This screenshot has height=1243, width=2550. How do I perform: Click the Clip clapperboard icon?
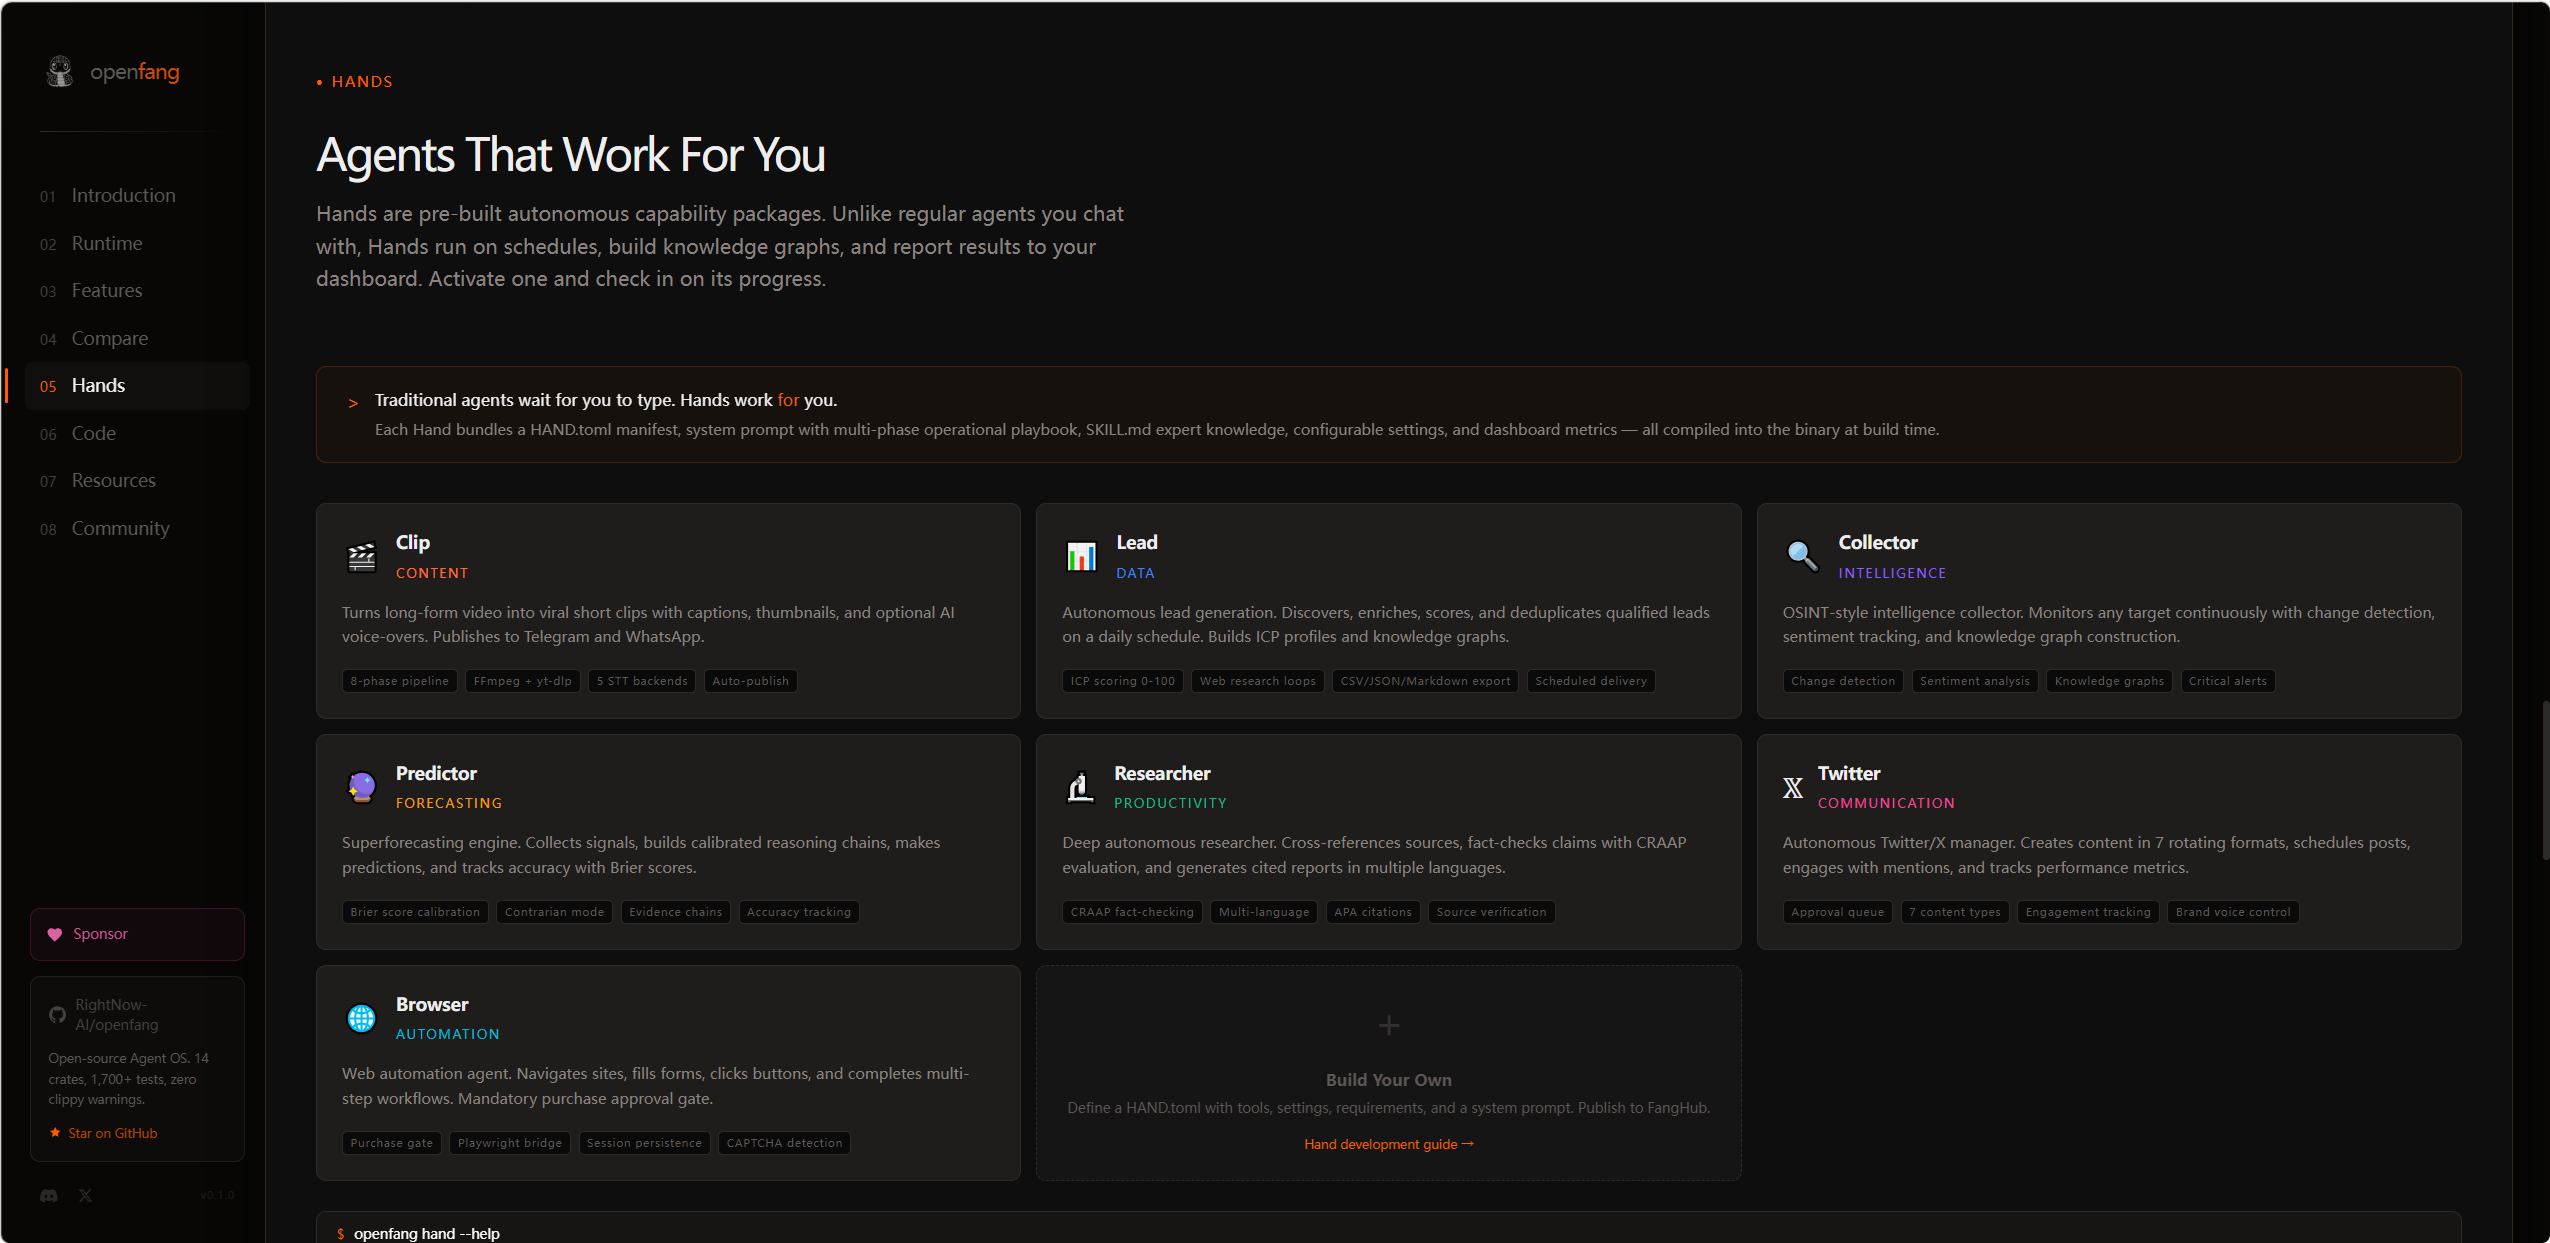(361, 556)
